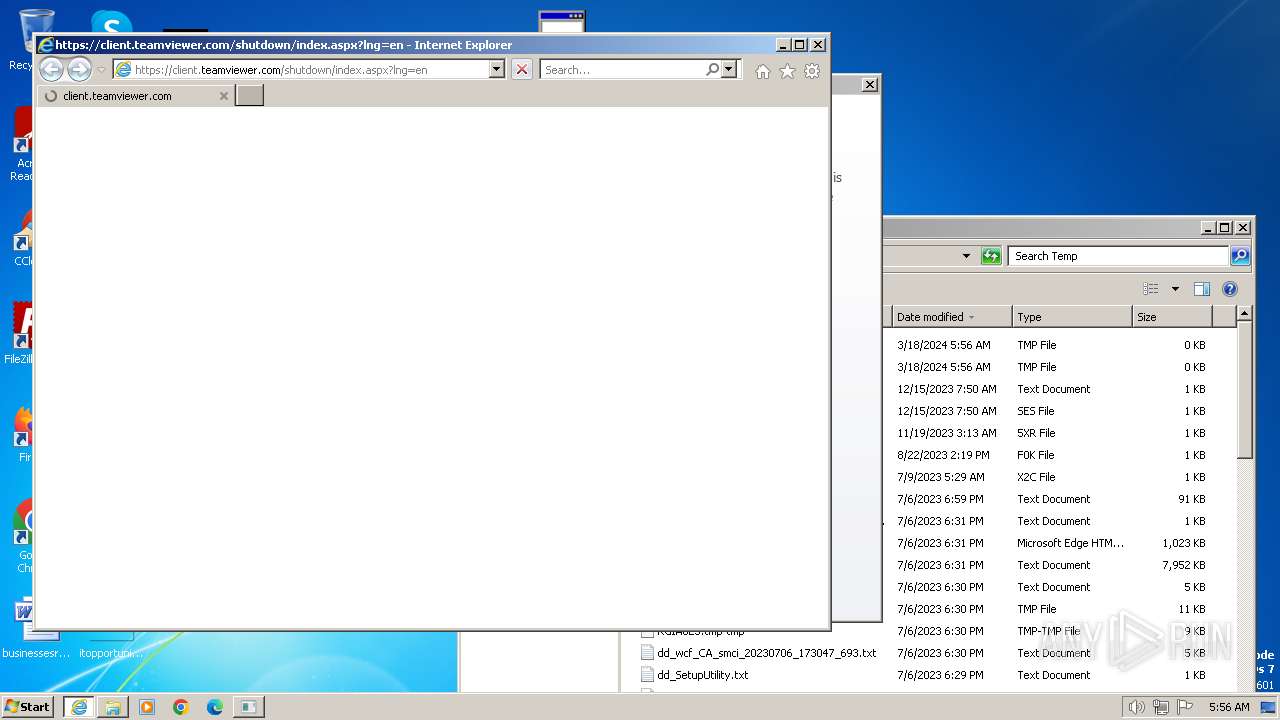The height and width of the screenshot is (720, 1280).
Task: Open the network tray icon
Action: click(1161, 707)
